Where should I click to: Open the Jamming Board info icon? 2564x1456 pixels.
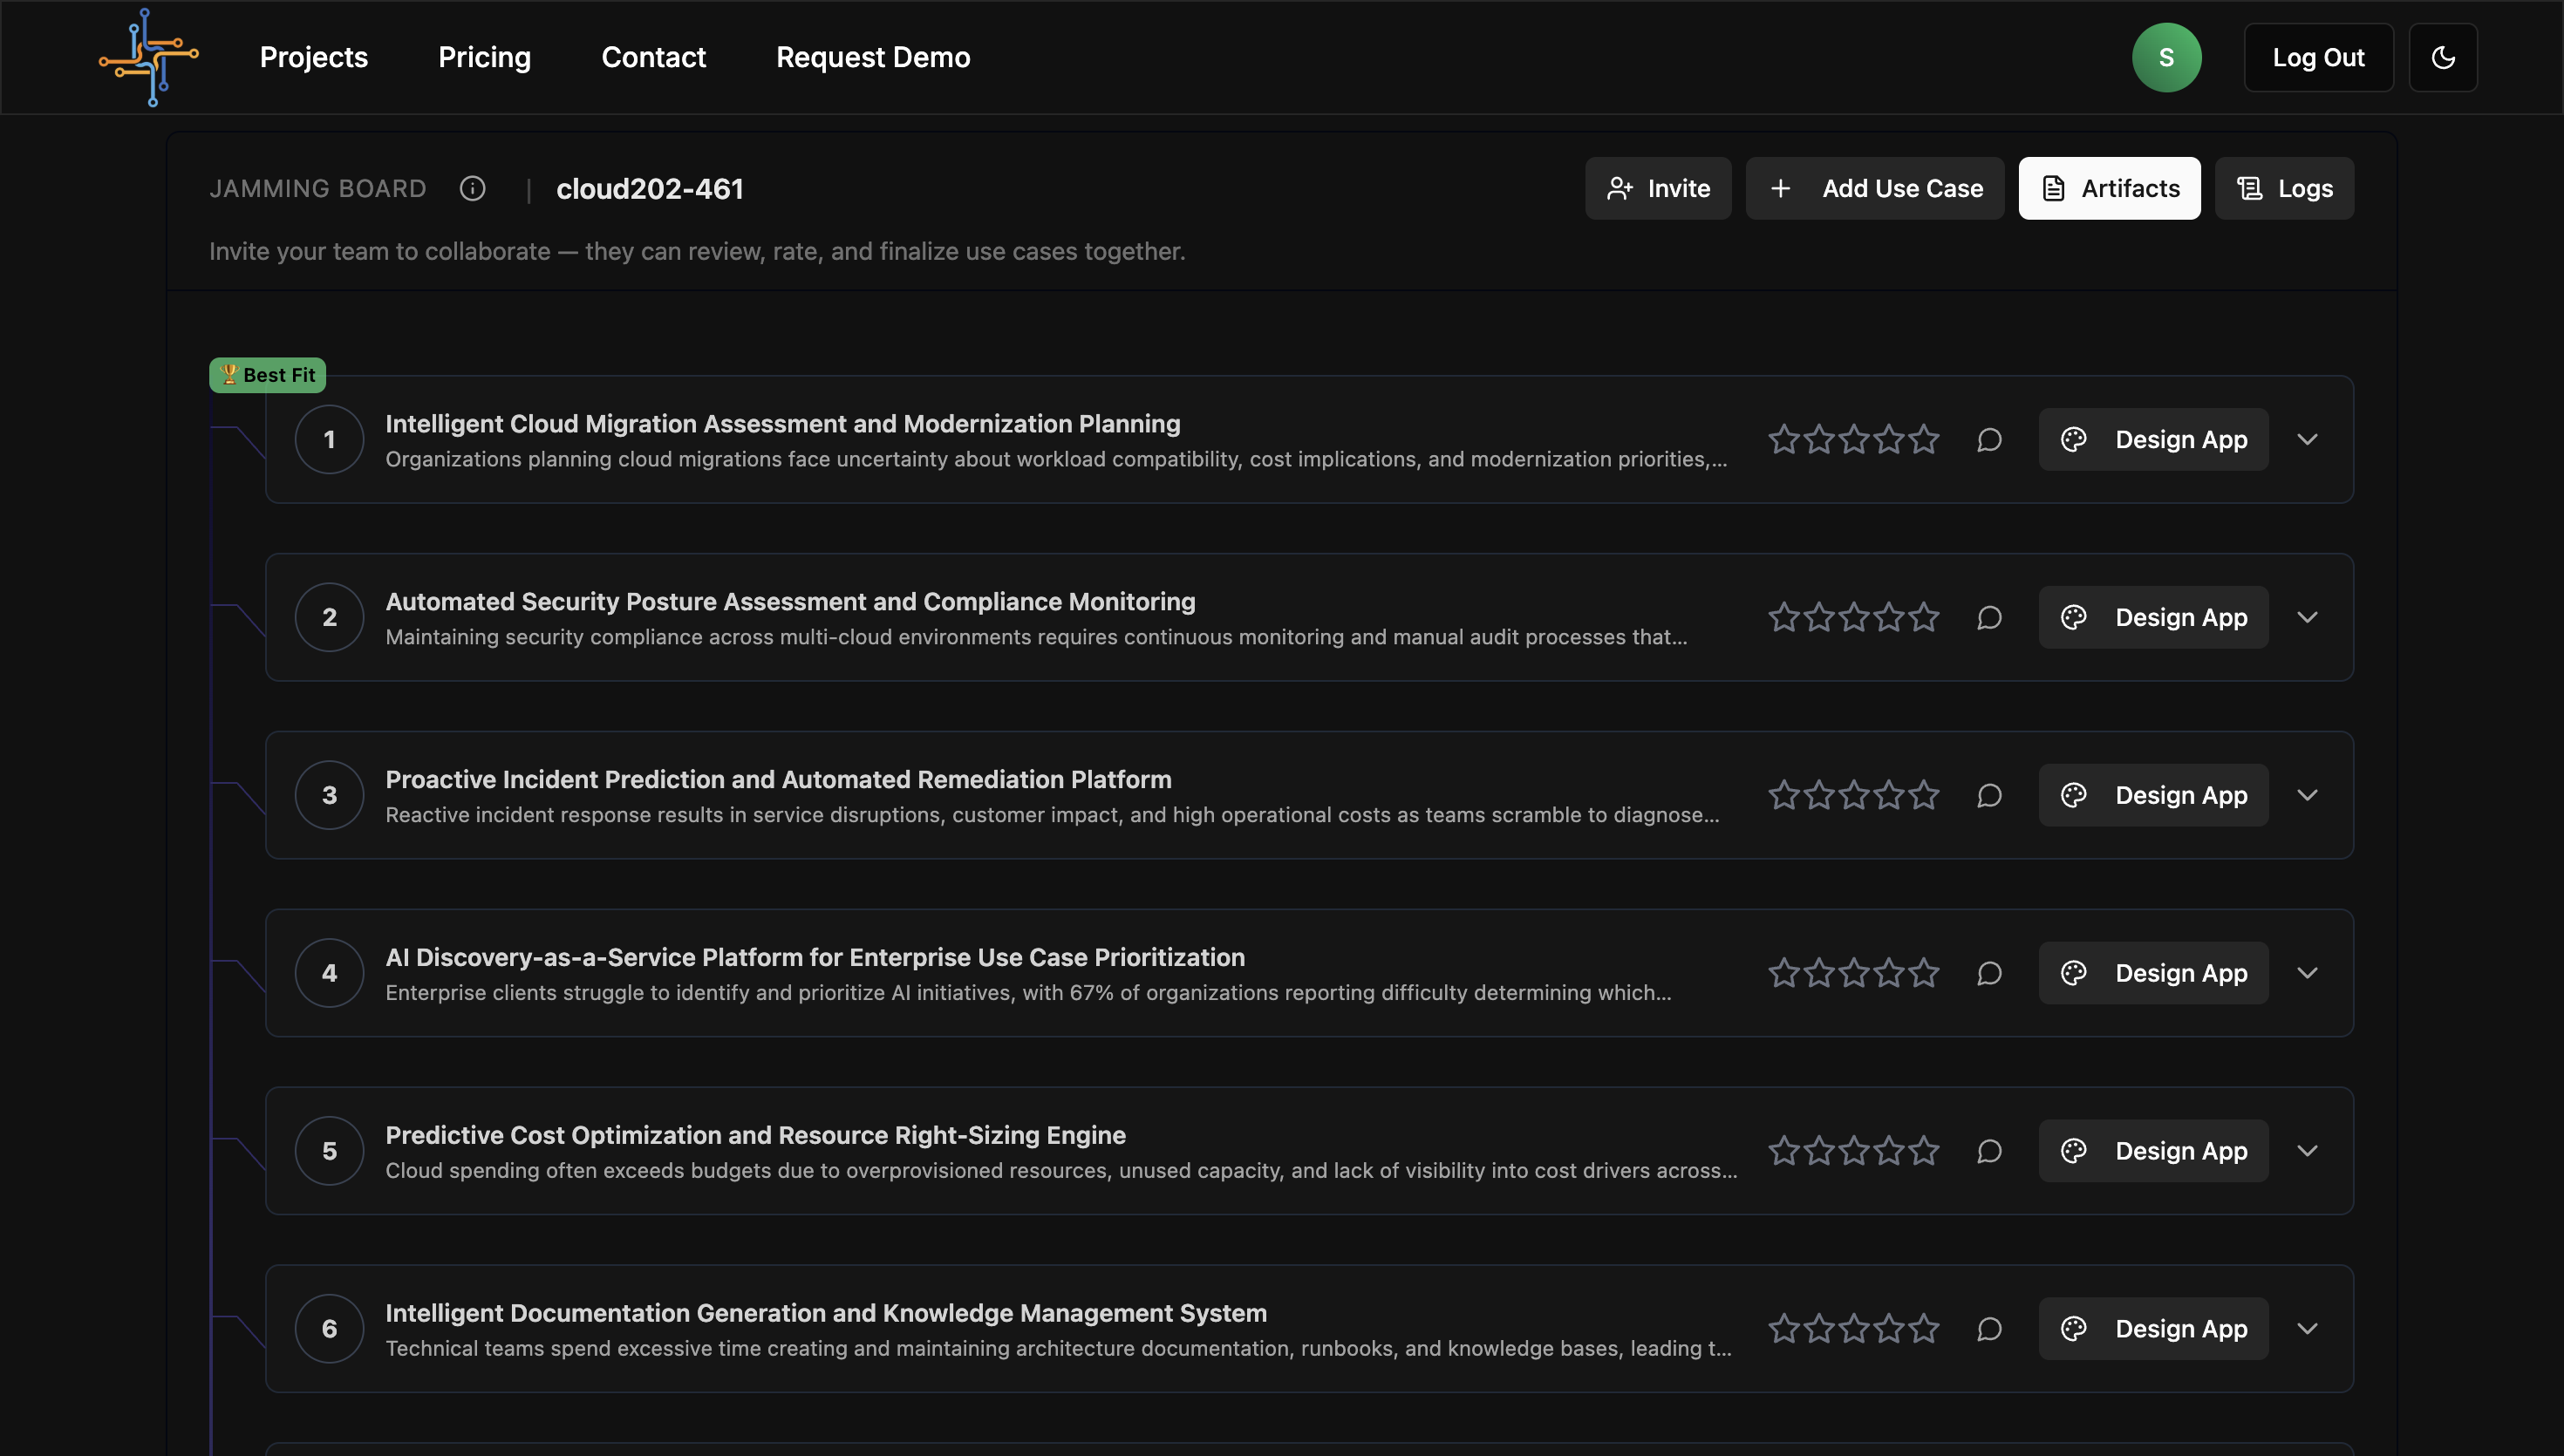[x=472, y=188]
